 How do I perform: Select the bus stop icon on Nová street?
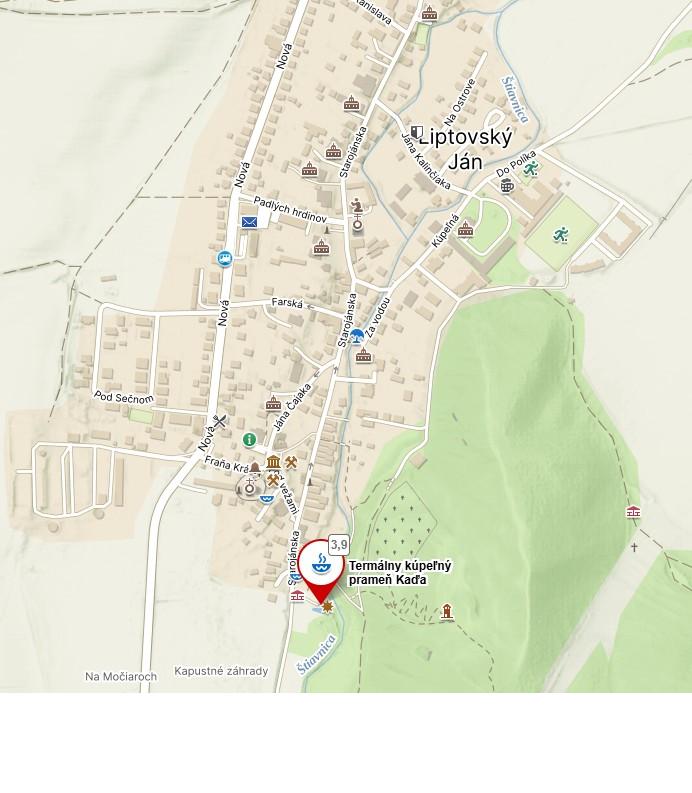click(x=225, y=259)
